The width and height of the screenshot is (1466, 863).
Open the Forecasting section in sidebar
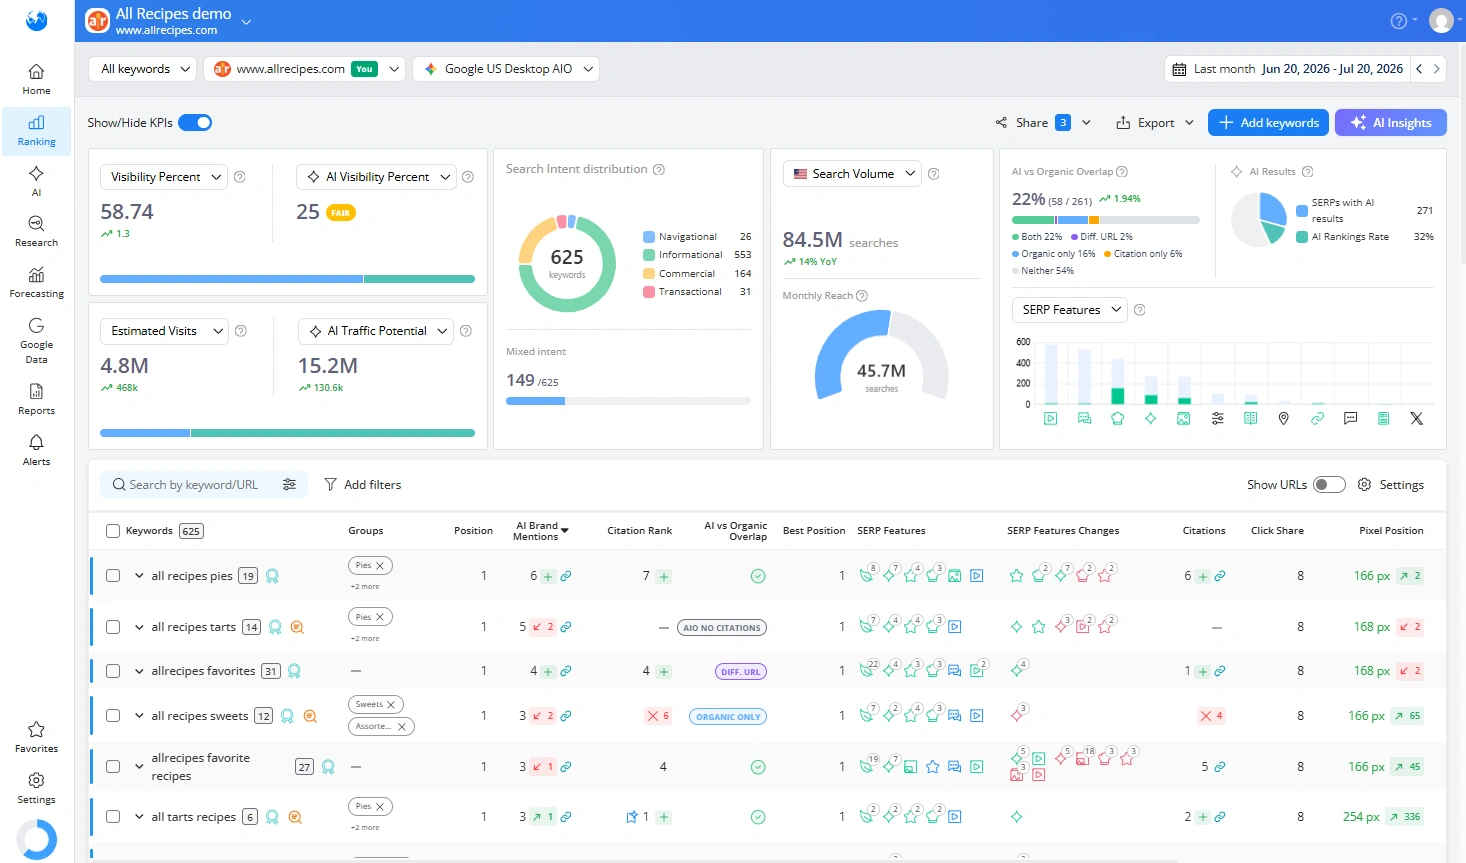(37, 283)
